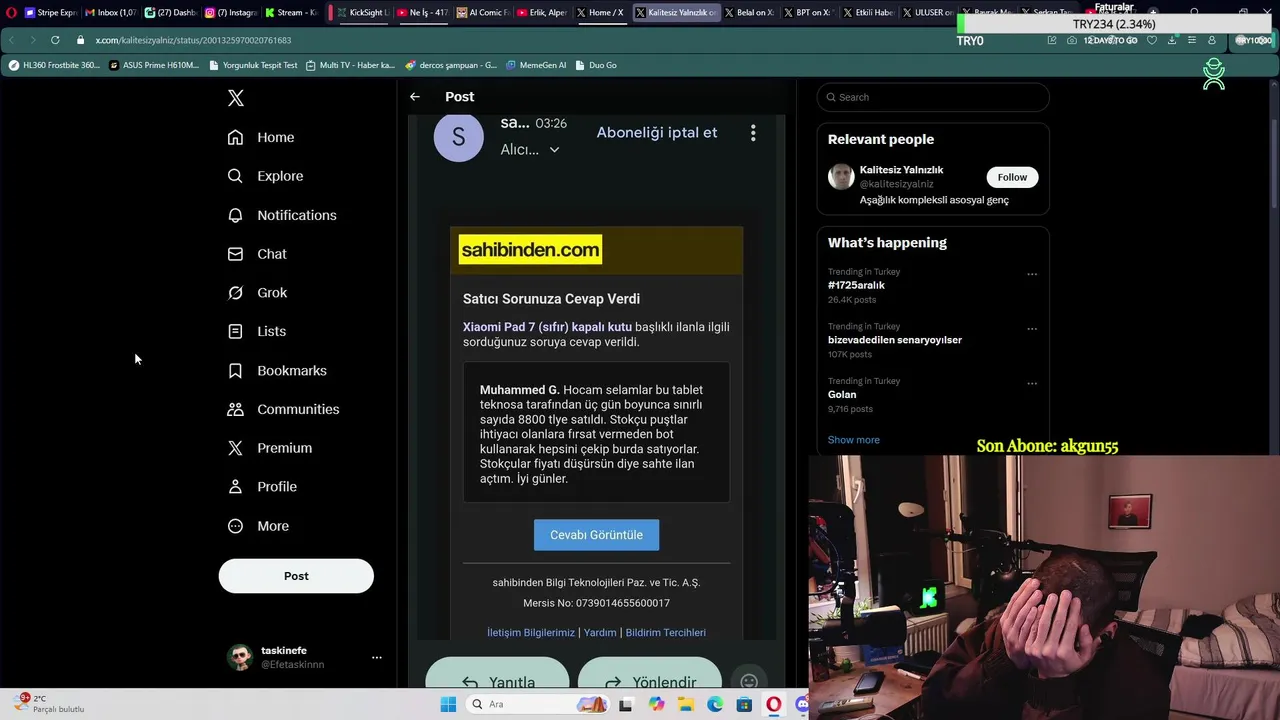The image size is (1280, 720).
Task: Click the X logo in the sidebar
Action: click(236, 98)
